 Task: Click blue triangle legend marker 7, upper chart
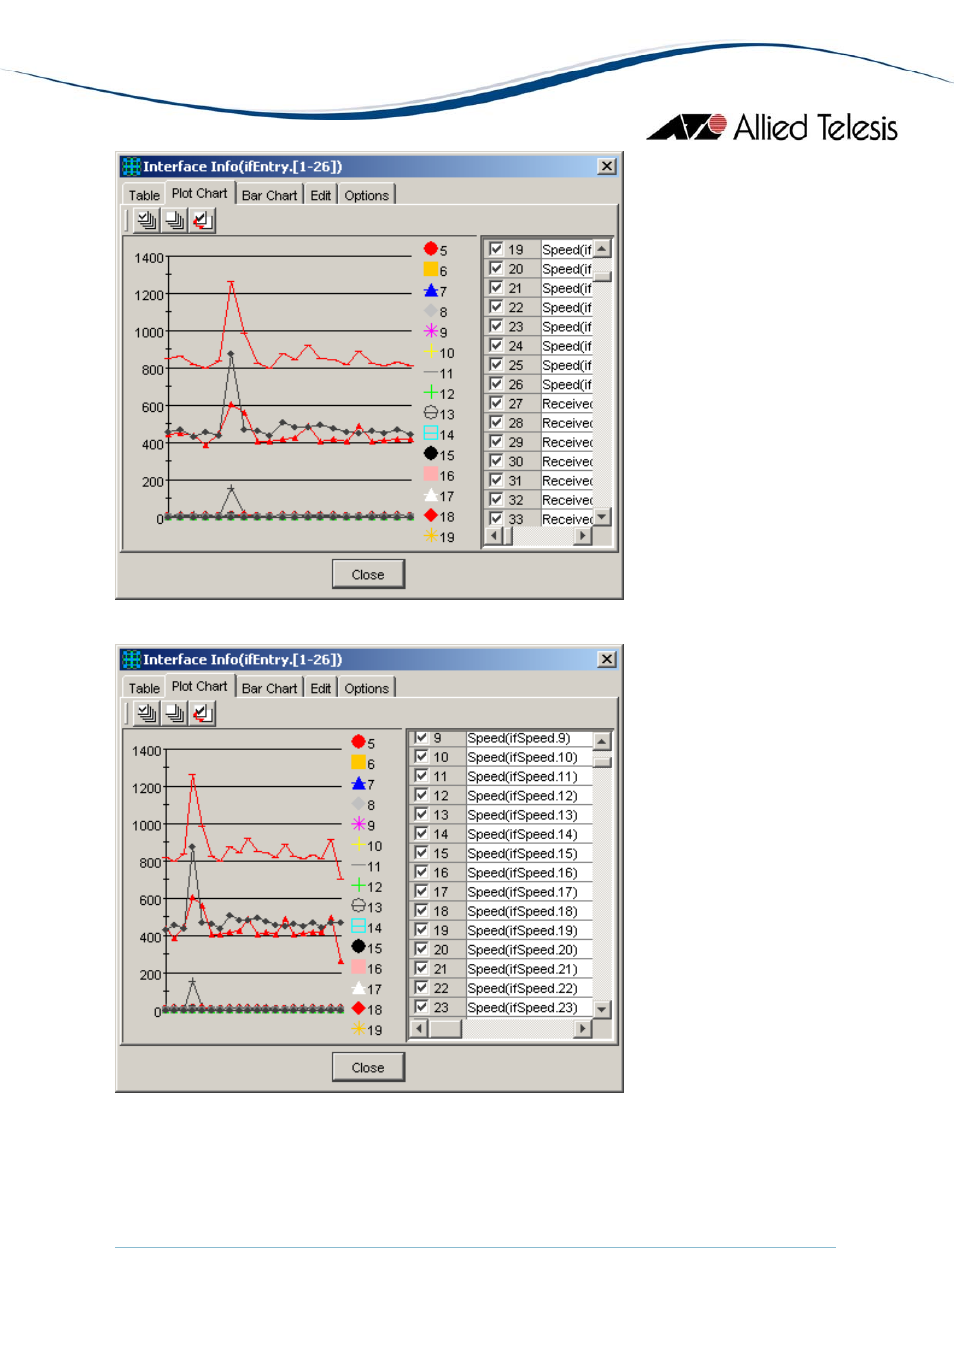(430, 290)
